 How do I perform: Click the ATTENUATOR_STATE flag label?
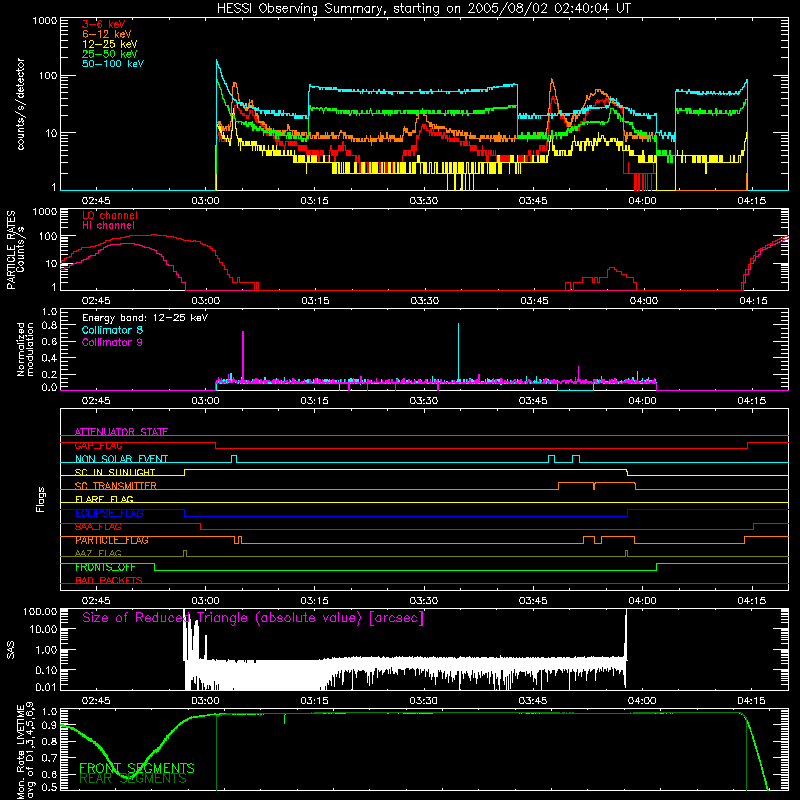coord(121,432)
